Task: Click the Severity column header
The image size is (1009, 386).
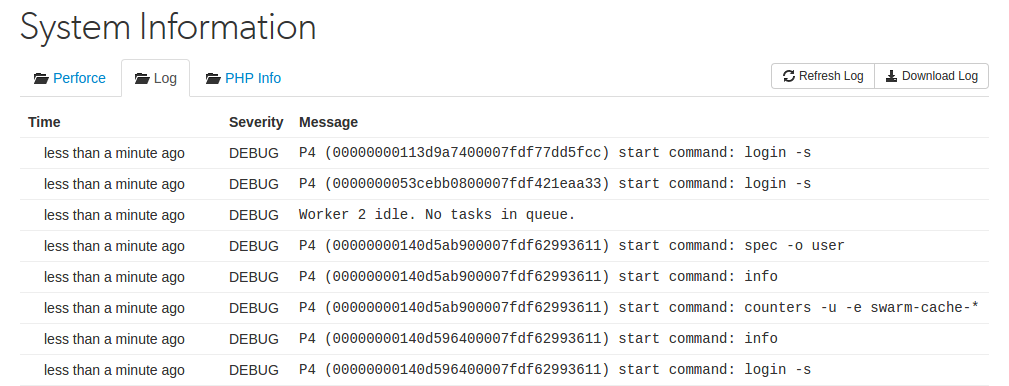Action: tap(256, 122)
